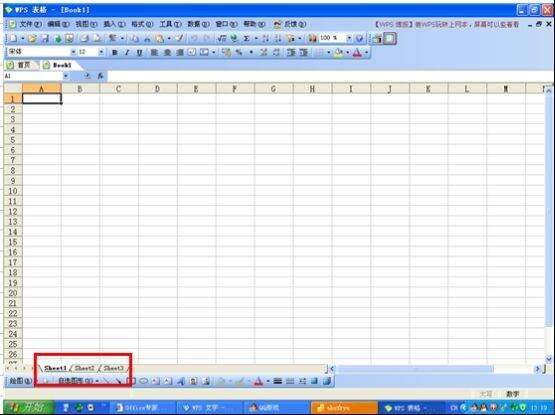Image resolution: width=555 pixels, height=415 pixels.
Task: Click the Sort Descending icon
Action: [x=278, y=38]
